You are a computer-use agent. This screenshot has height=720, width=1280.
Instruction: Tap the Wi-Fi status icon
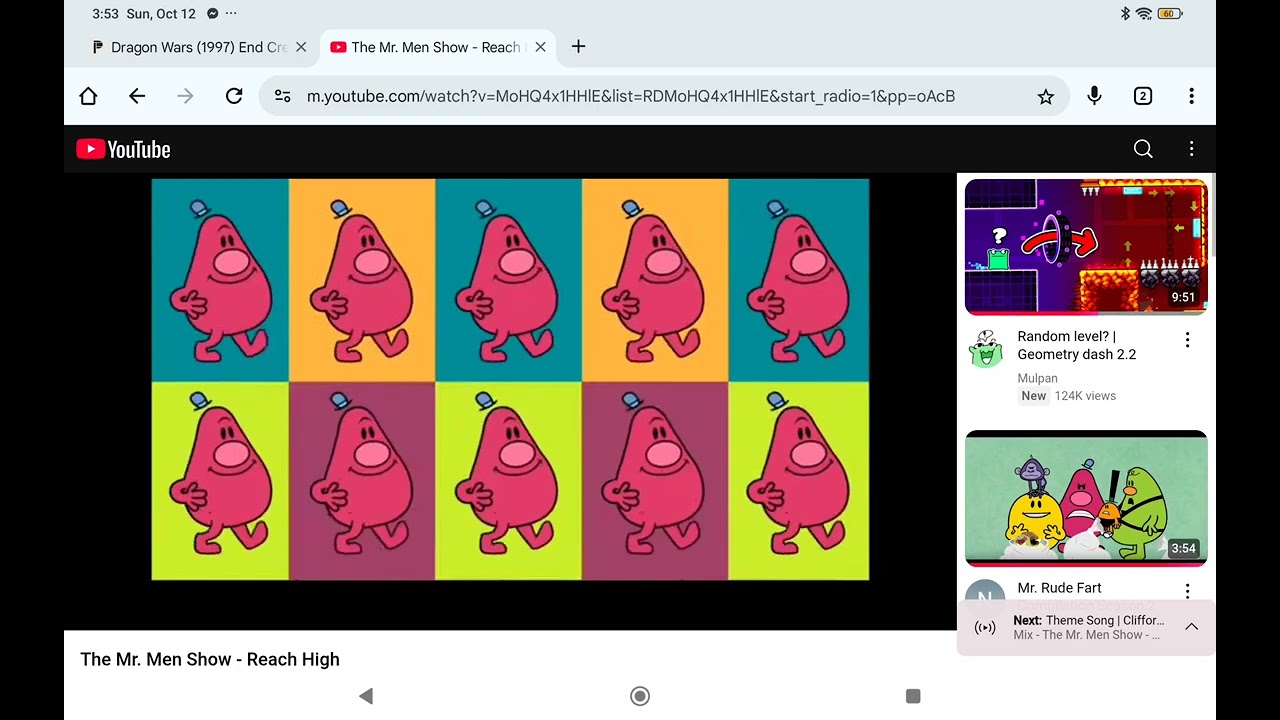click(1144, 14)
